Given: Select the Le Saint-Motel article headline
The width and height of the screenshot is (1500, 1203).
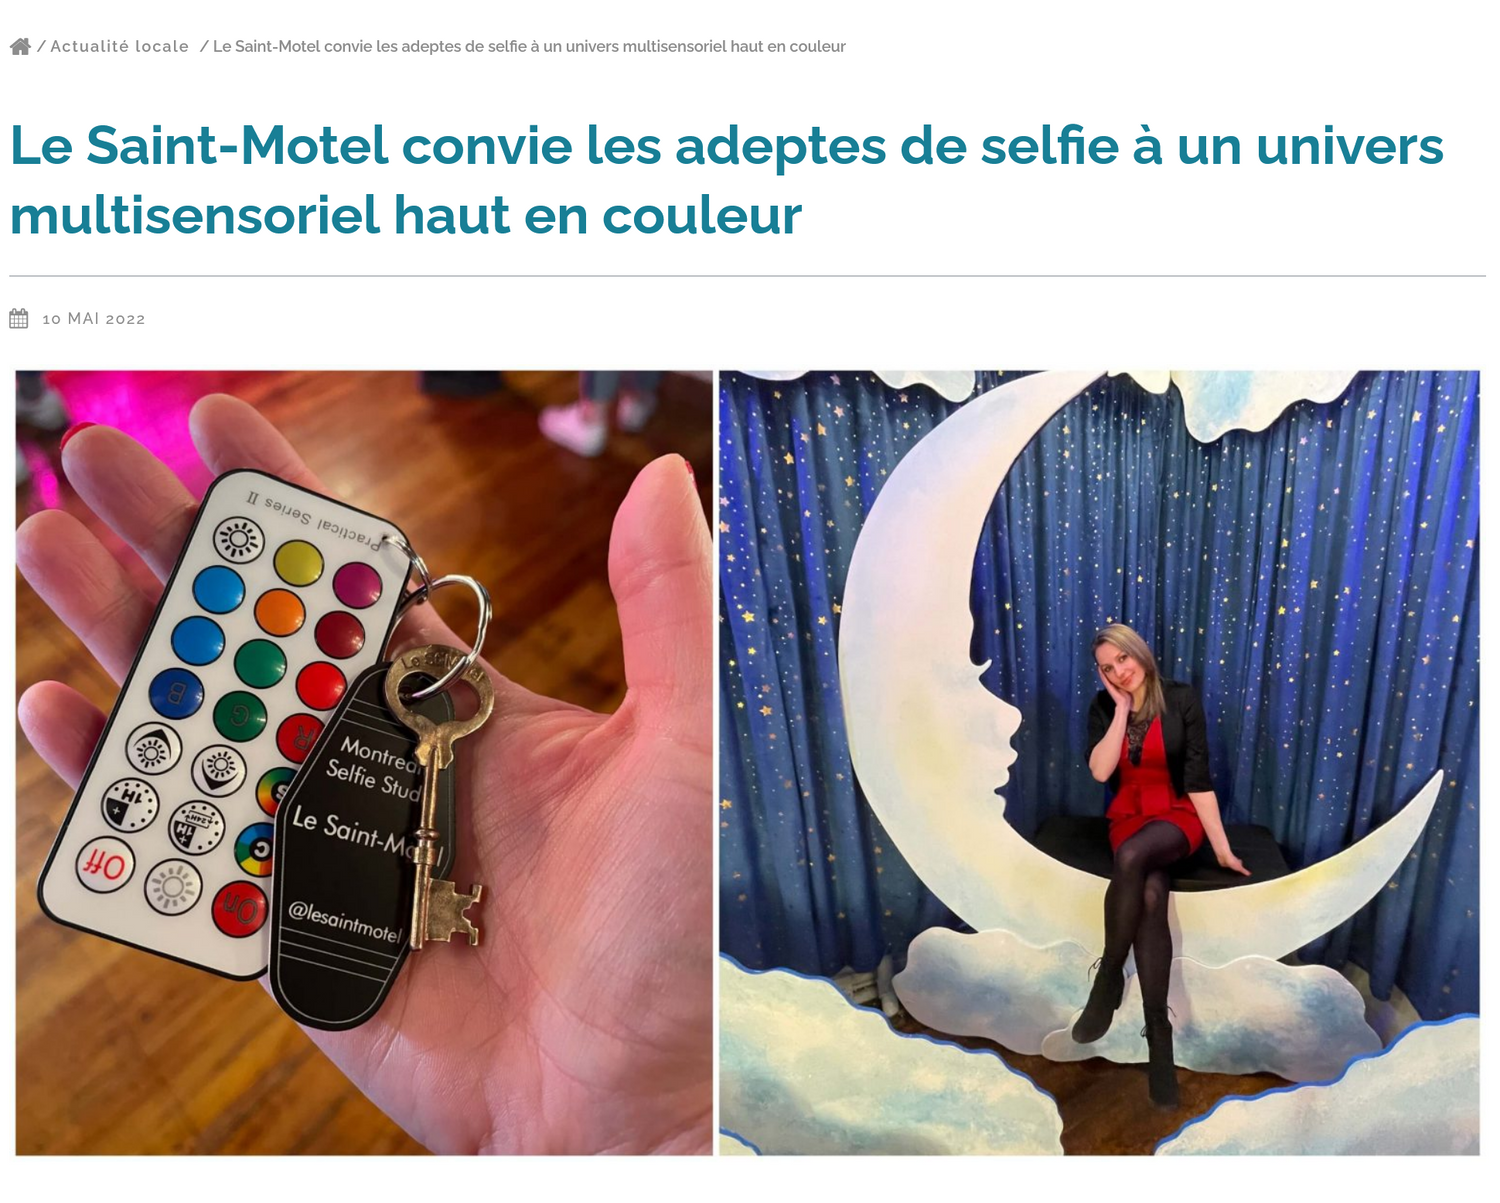Looking at the screenshot, I should pyautogui.click(x=726, y=180).
